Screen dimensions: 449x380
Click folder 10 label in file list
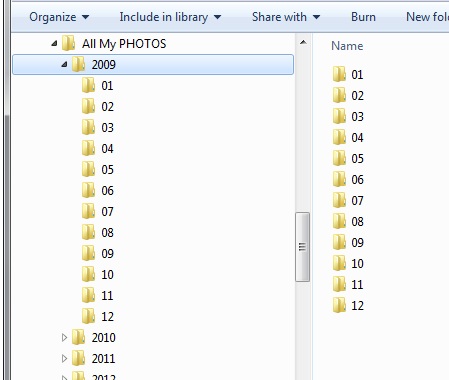[x=357, y=264]
